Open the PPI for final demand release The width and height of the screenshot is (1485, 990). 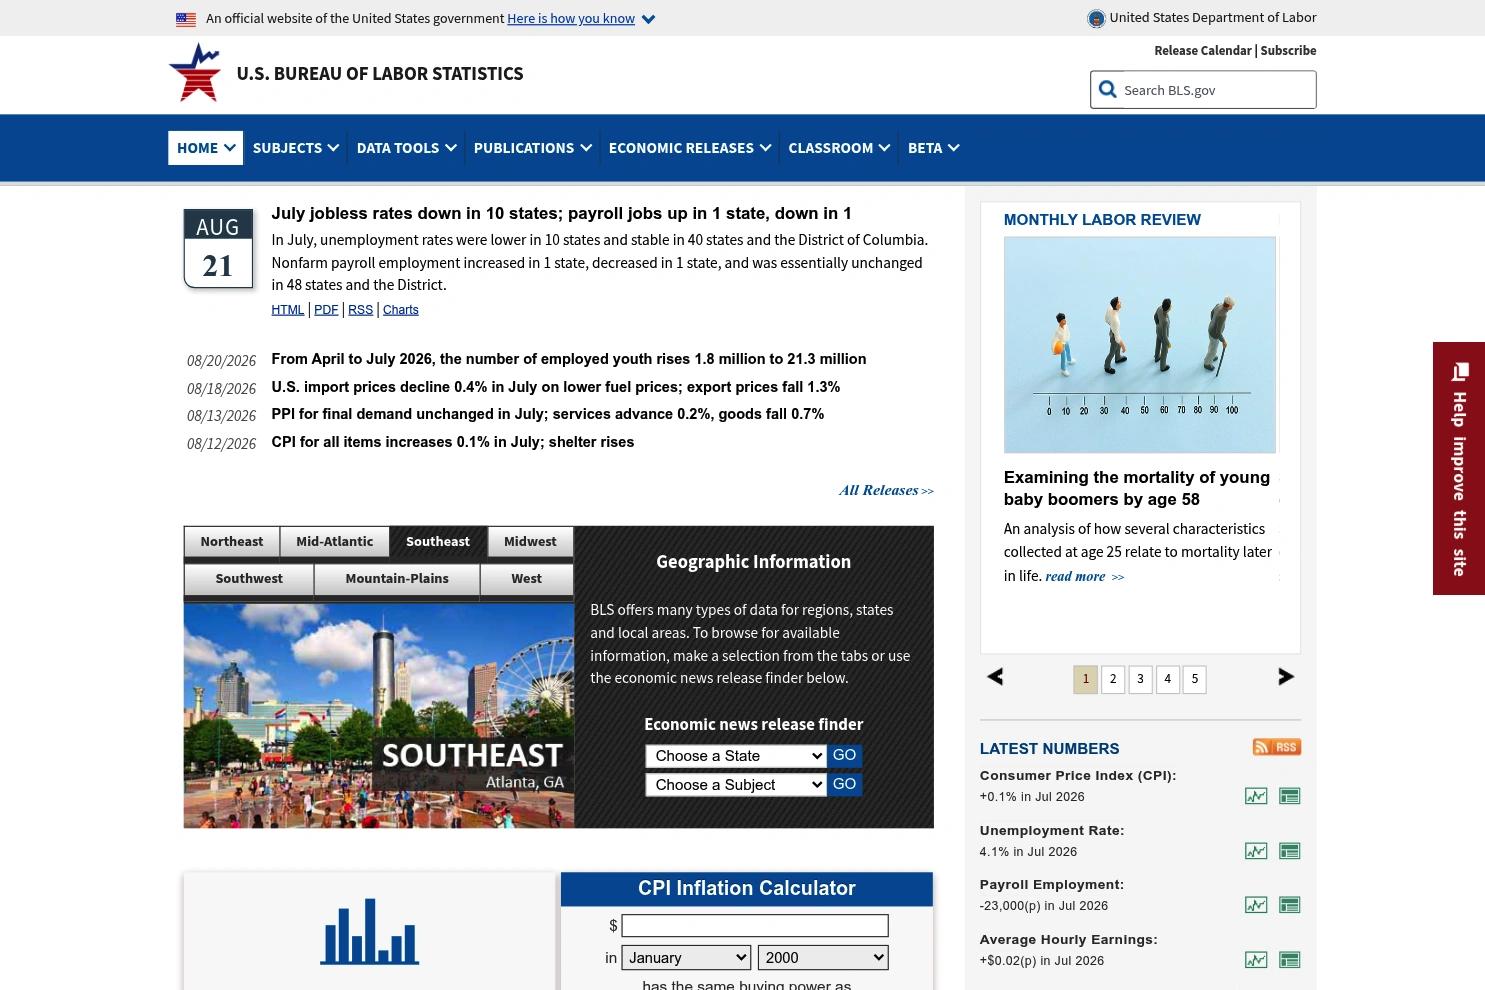point(547,414)
